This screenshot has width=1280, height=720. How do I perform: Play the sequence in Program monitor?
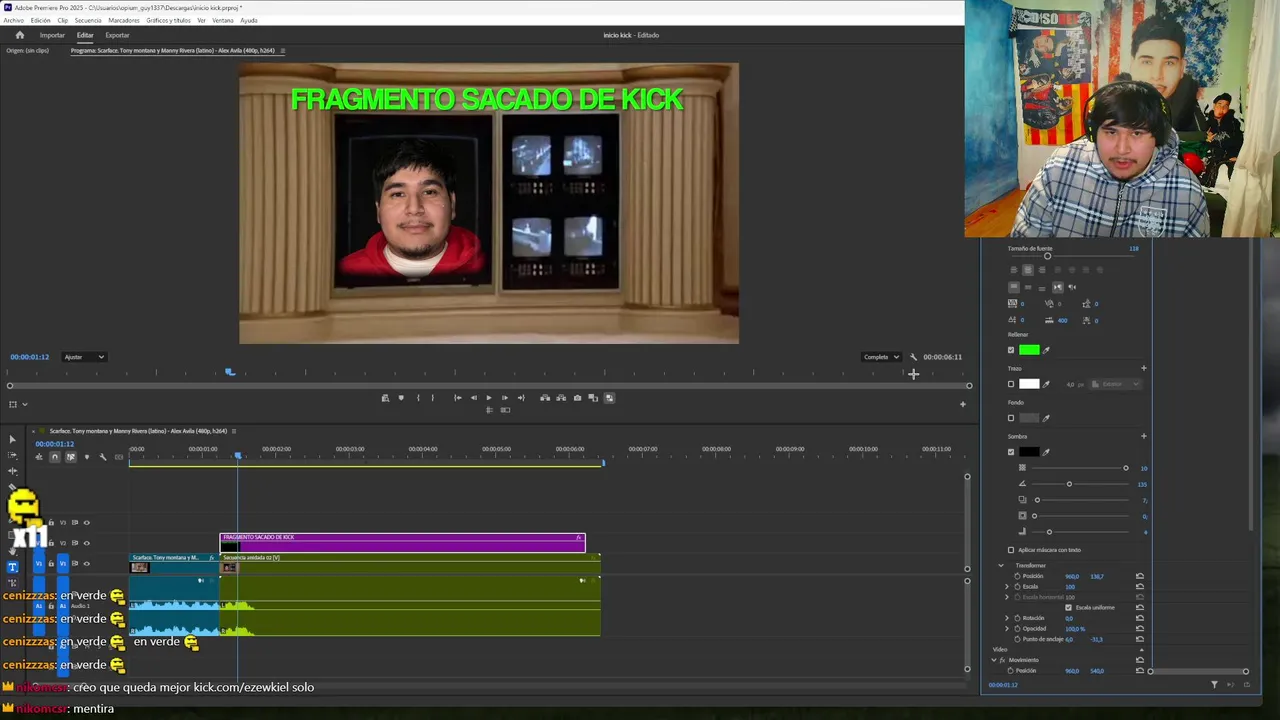coord(489,398)
